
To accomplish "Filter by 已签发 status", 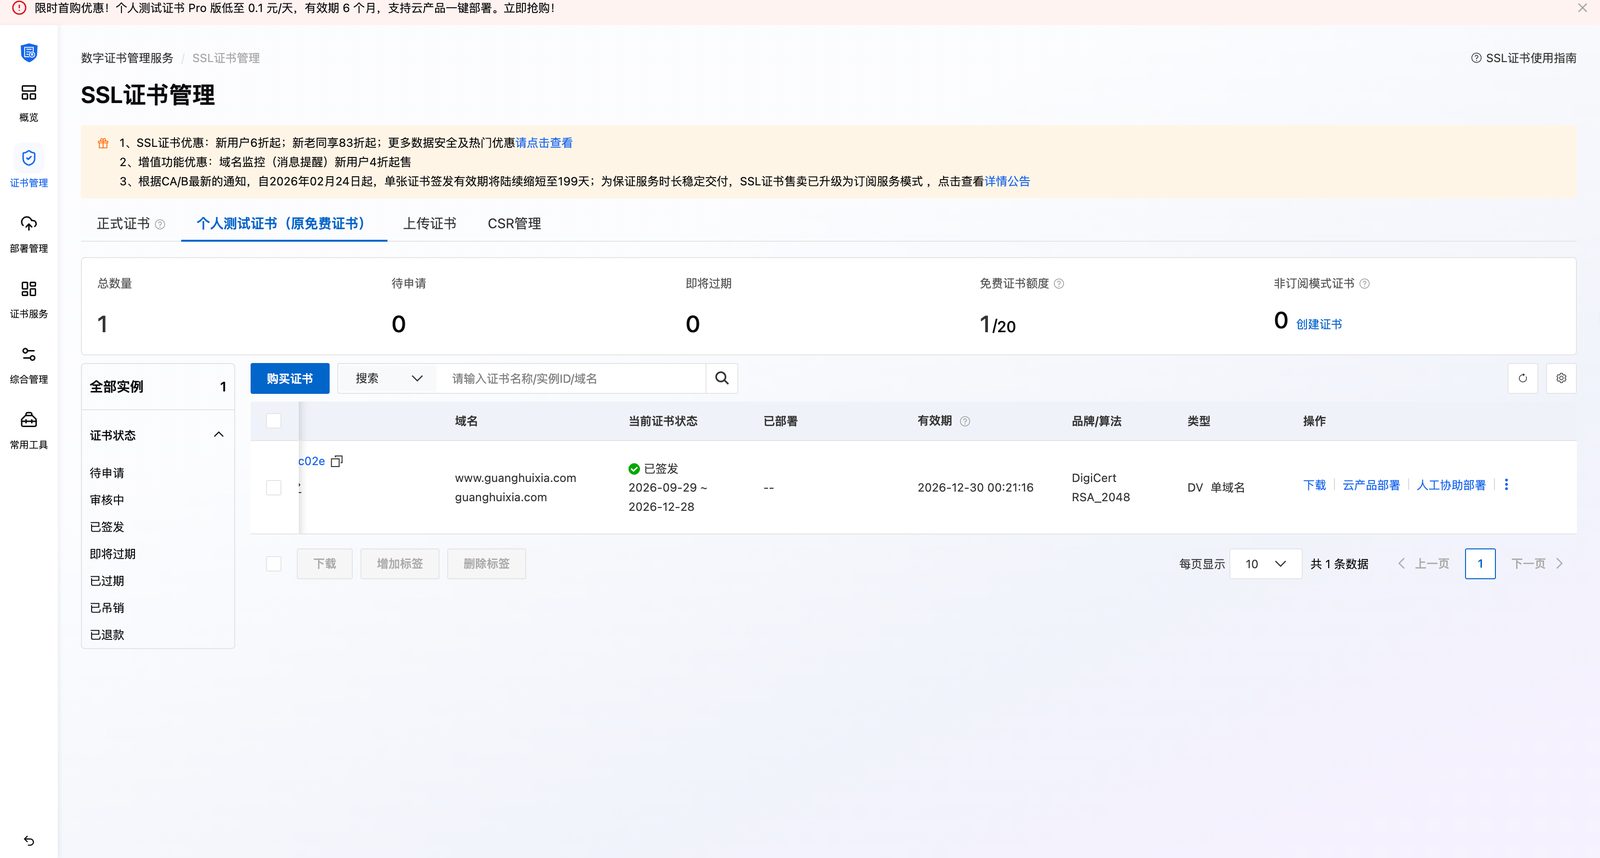I will [107, 527].
